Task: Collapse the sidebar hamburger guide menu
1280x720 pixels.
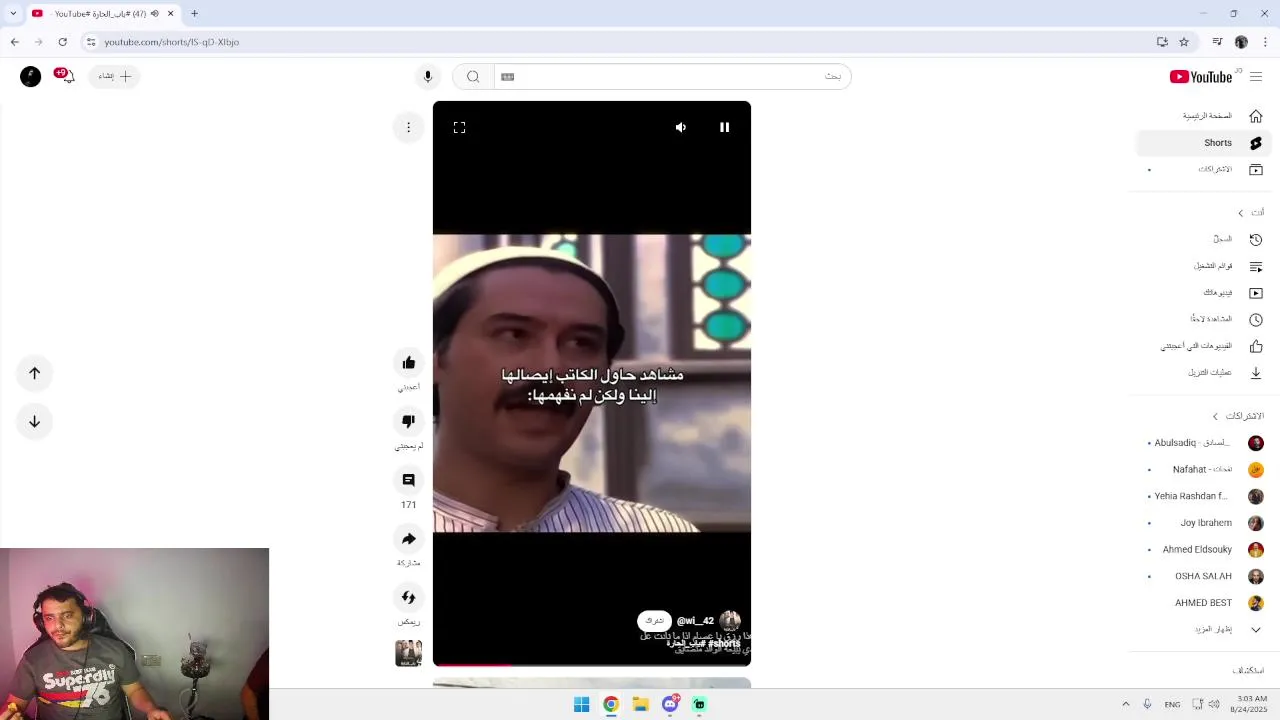Action: [1256, 77]
